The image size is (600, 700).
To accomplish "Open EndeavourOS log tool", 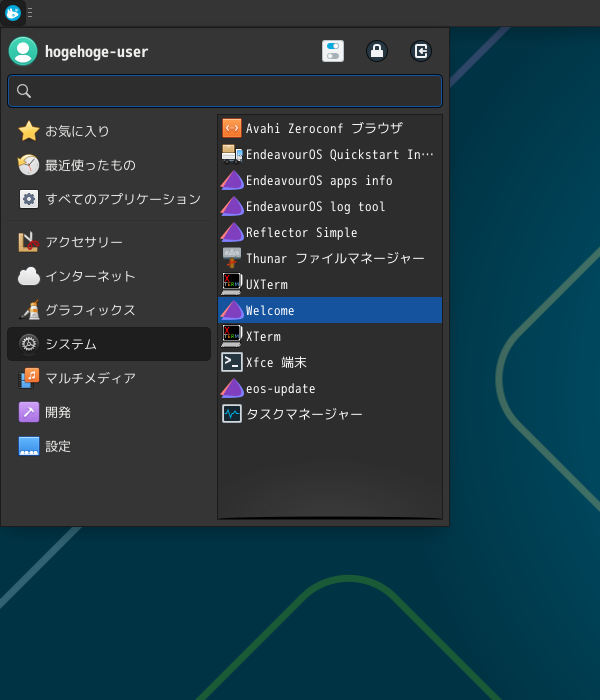I will [330, 206].
